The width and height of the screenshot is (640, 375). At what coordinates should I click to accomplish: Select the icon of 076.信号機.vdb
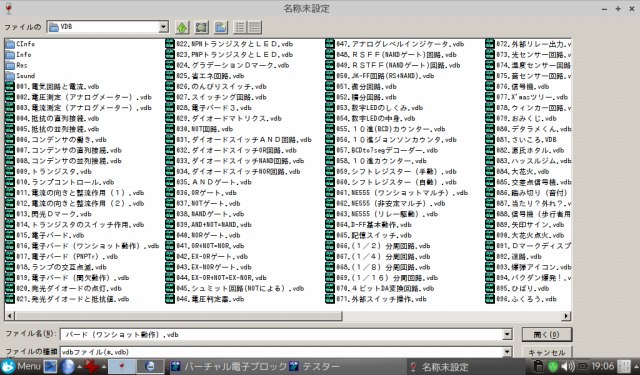490,86
